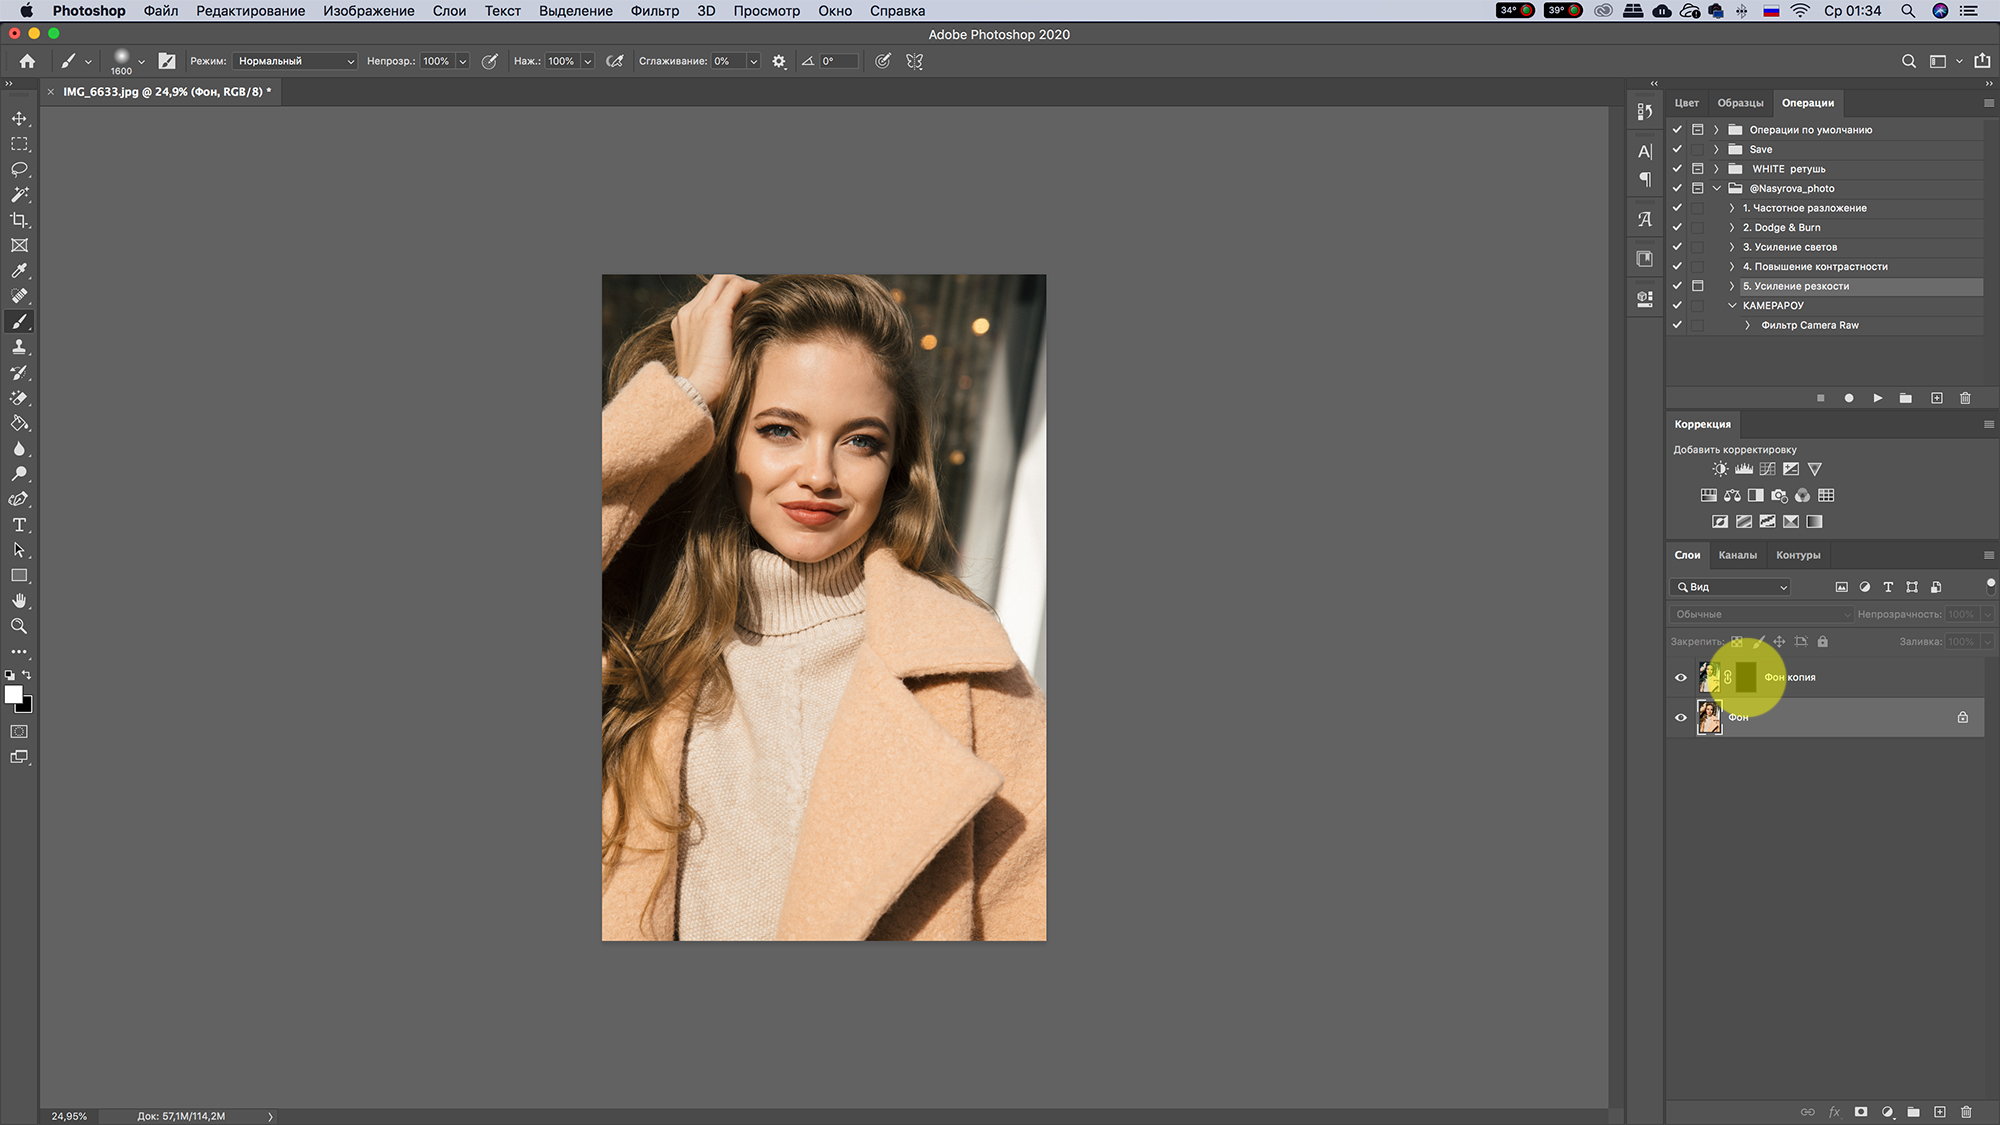Expand the 1. Частотное разложение action
2000x1125 pixels.
1734,206
